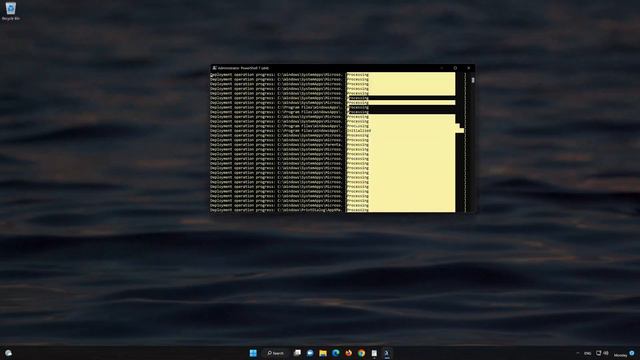Open Microsoft Edge from the taskbar
Image resolution: width=640 pixels, height=360 pixels.
[336, 353]
